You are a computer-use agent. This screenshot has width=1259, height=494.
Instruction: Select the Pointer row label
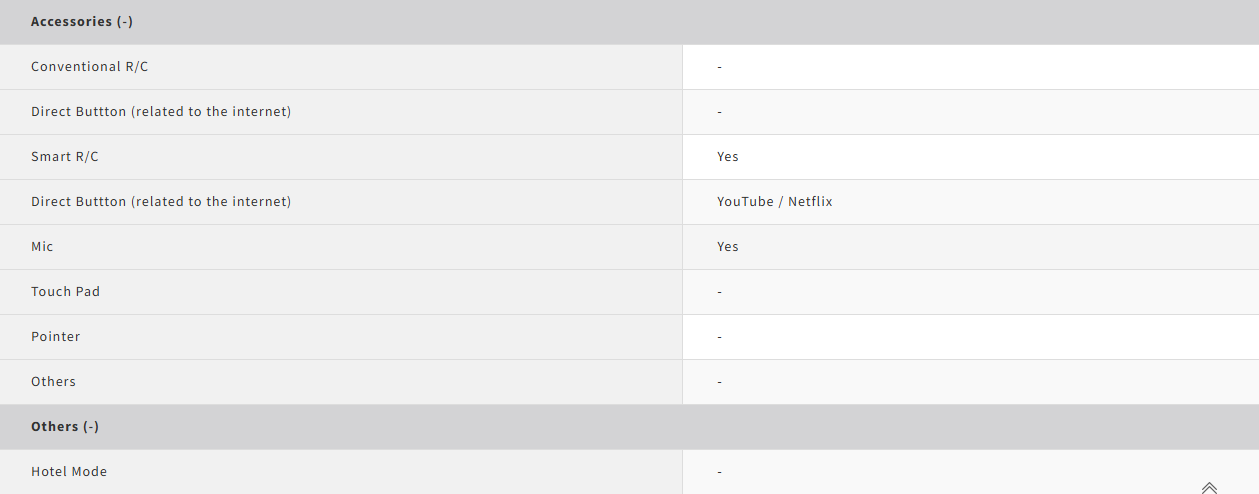[x=56, y=337]
